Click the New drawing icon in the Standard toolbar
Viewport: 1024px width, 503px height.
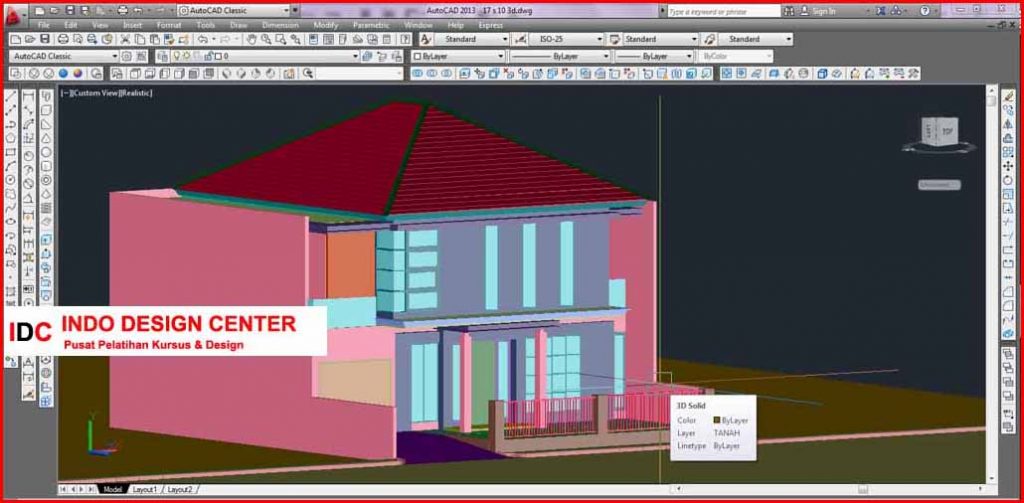point(15,39)
